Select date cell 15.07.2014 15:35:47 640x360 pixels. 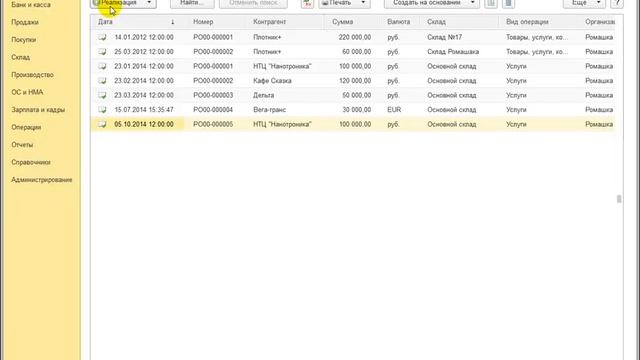pos(144,110)
